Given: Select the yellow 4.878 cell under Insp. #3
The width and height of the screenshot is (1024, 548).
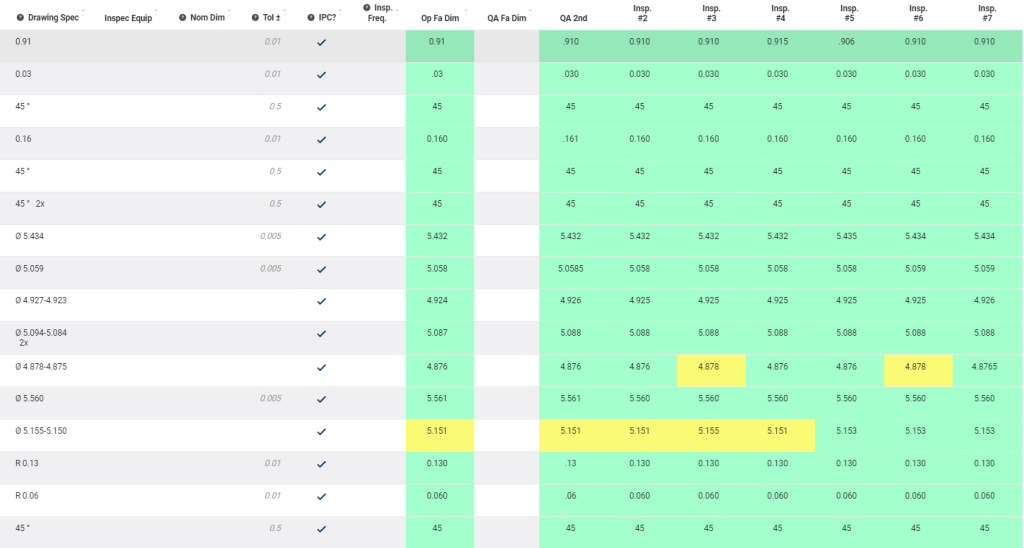Looking at the screenshot, I should (x=711, y=367).
